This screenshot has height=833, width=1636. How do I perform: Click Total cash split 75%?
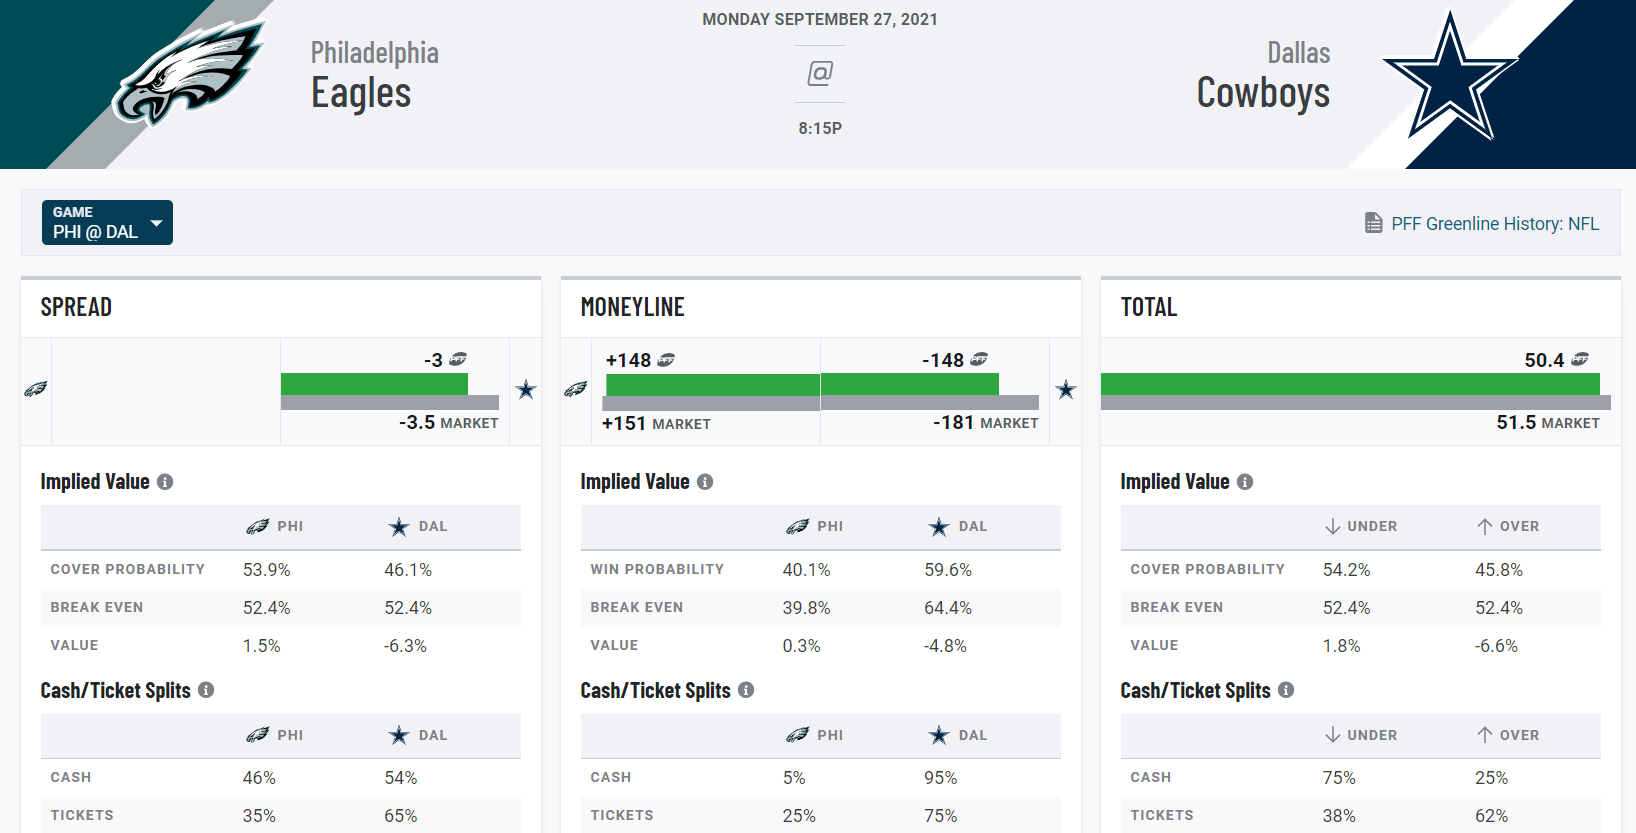pos(1340,778)
